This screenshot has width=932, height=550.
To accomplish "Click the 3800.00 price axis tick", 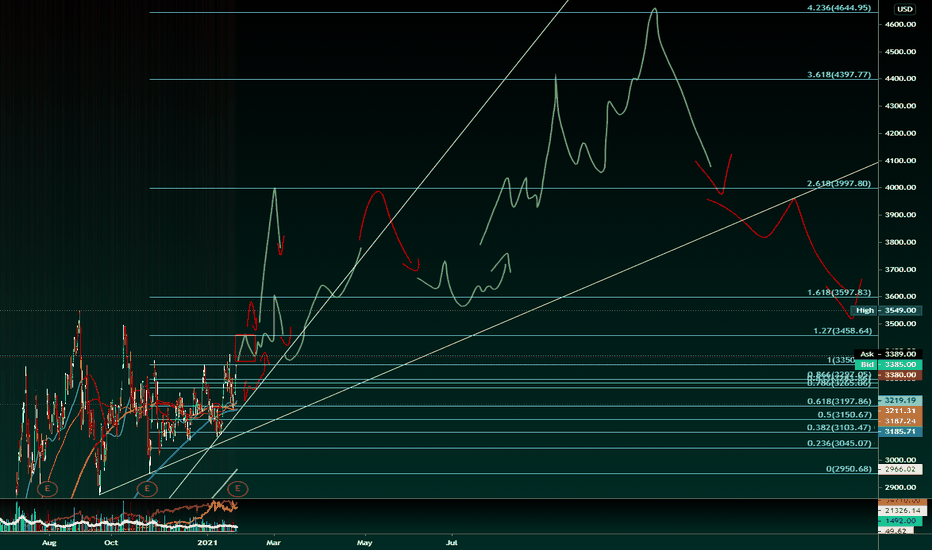I will (x=900, y=242).
